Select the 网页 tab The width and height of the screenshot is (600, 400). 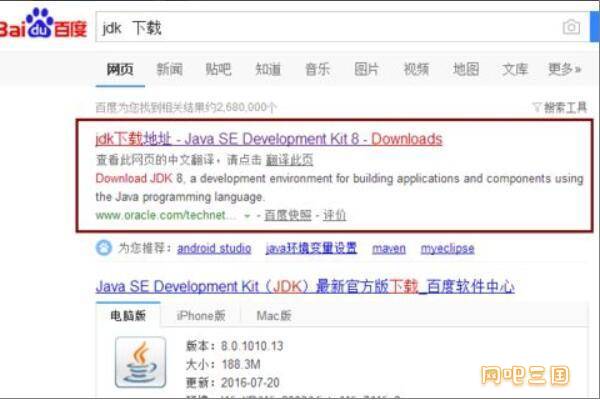pos(120,69)
